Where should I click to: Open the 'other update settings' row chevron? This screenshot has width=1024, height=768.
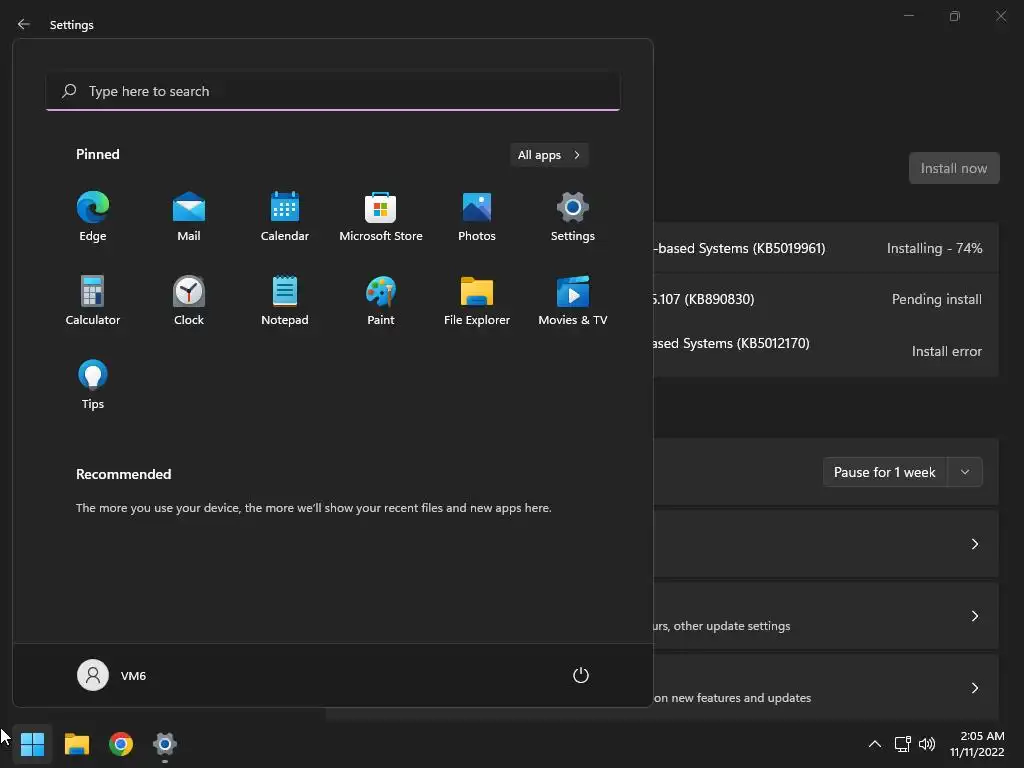974,616
